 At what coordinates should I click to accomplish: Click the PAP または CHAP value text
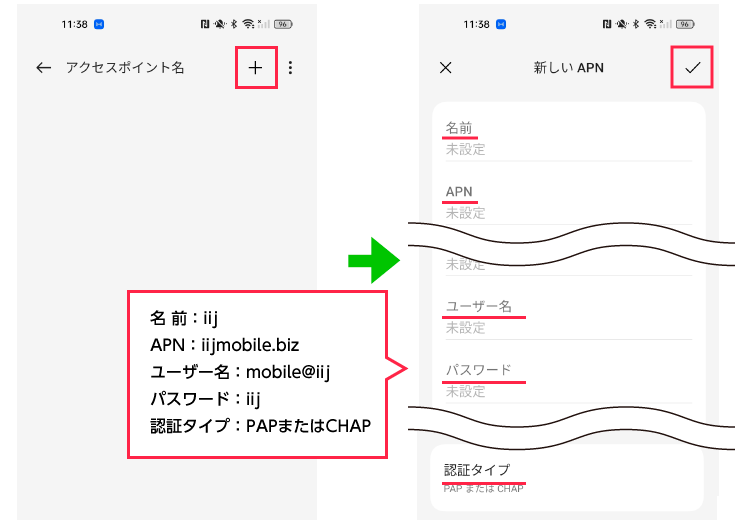483,489
